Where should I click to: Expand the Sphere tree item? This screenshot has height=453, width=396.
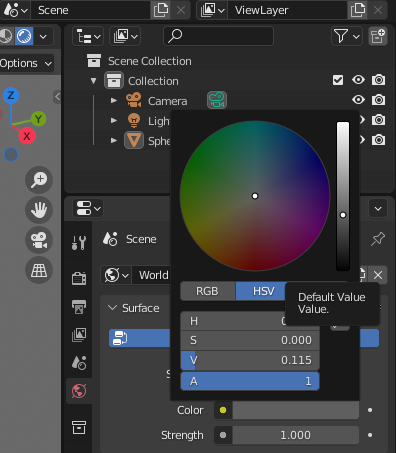coord(114,140)
